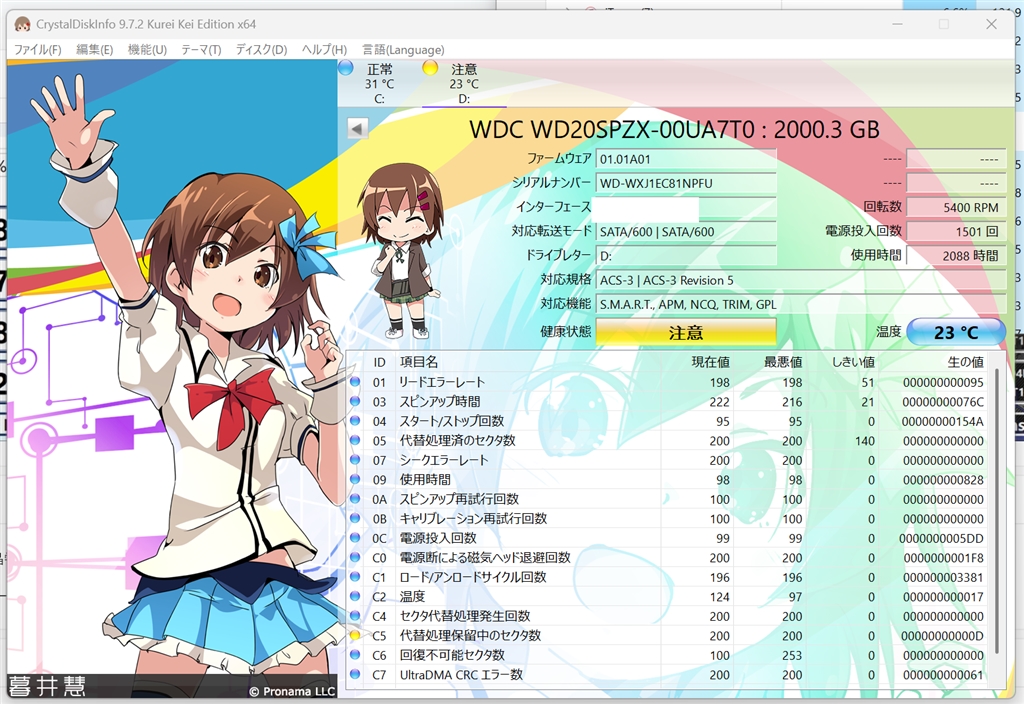Viewport: 1024px width, 704px height.
Task: Click the drive letter field D:
Action: click(686, 256)
